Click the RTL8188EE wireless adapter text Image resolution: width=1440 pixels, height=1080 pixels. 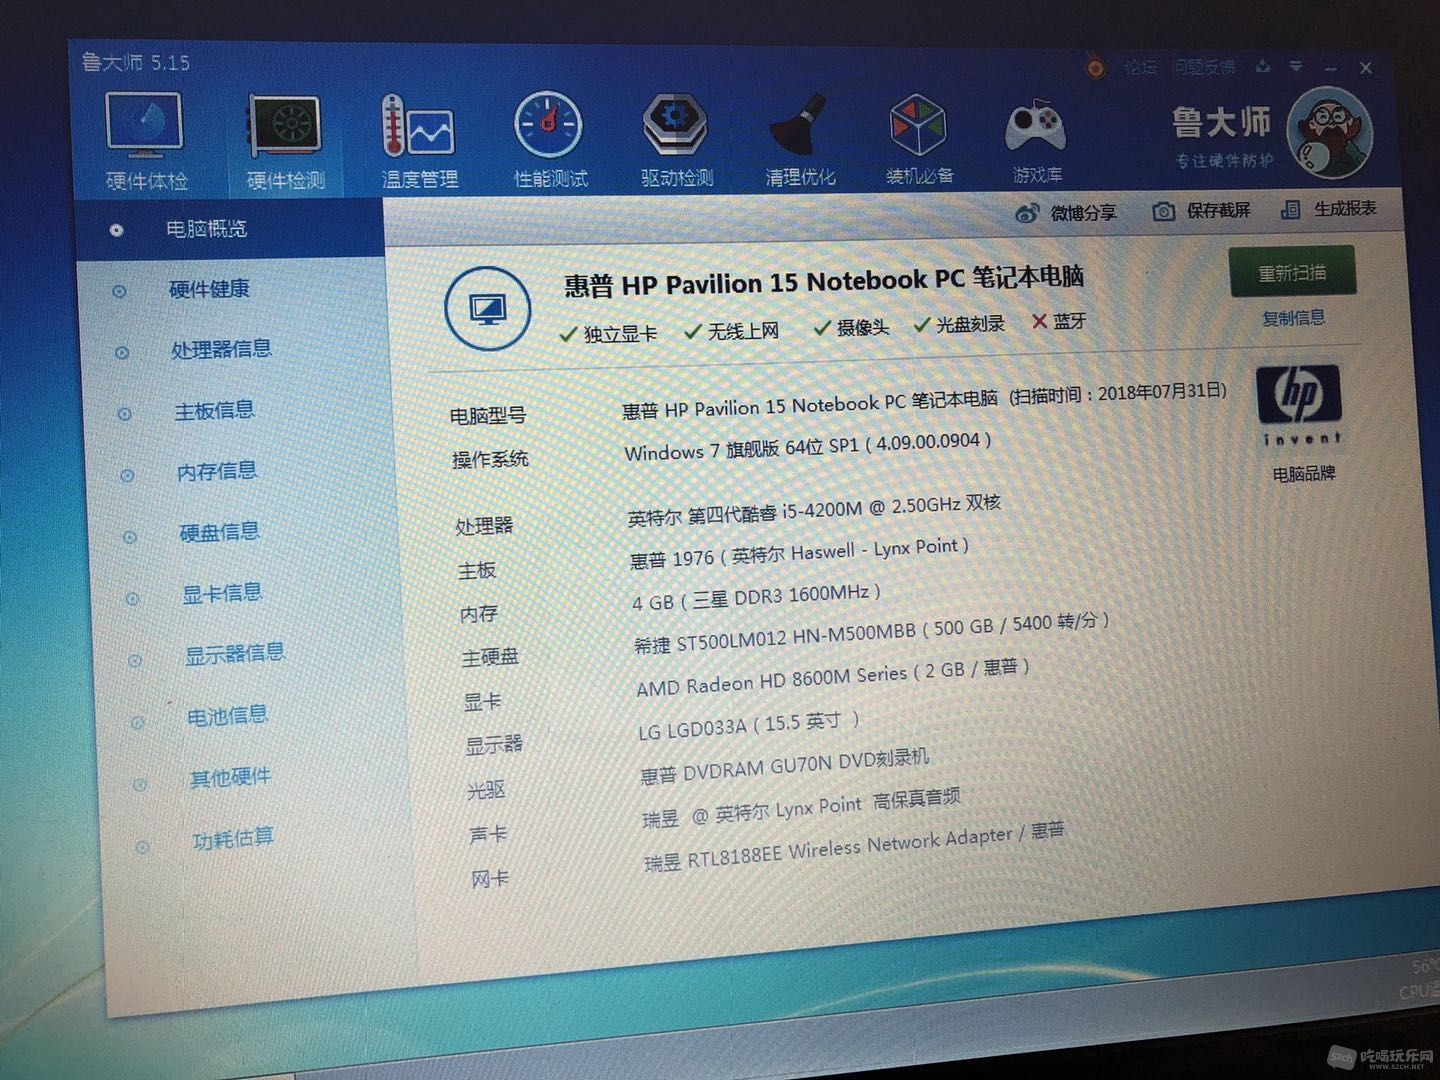tap(855, 846)
